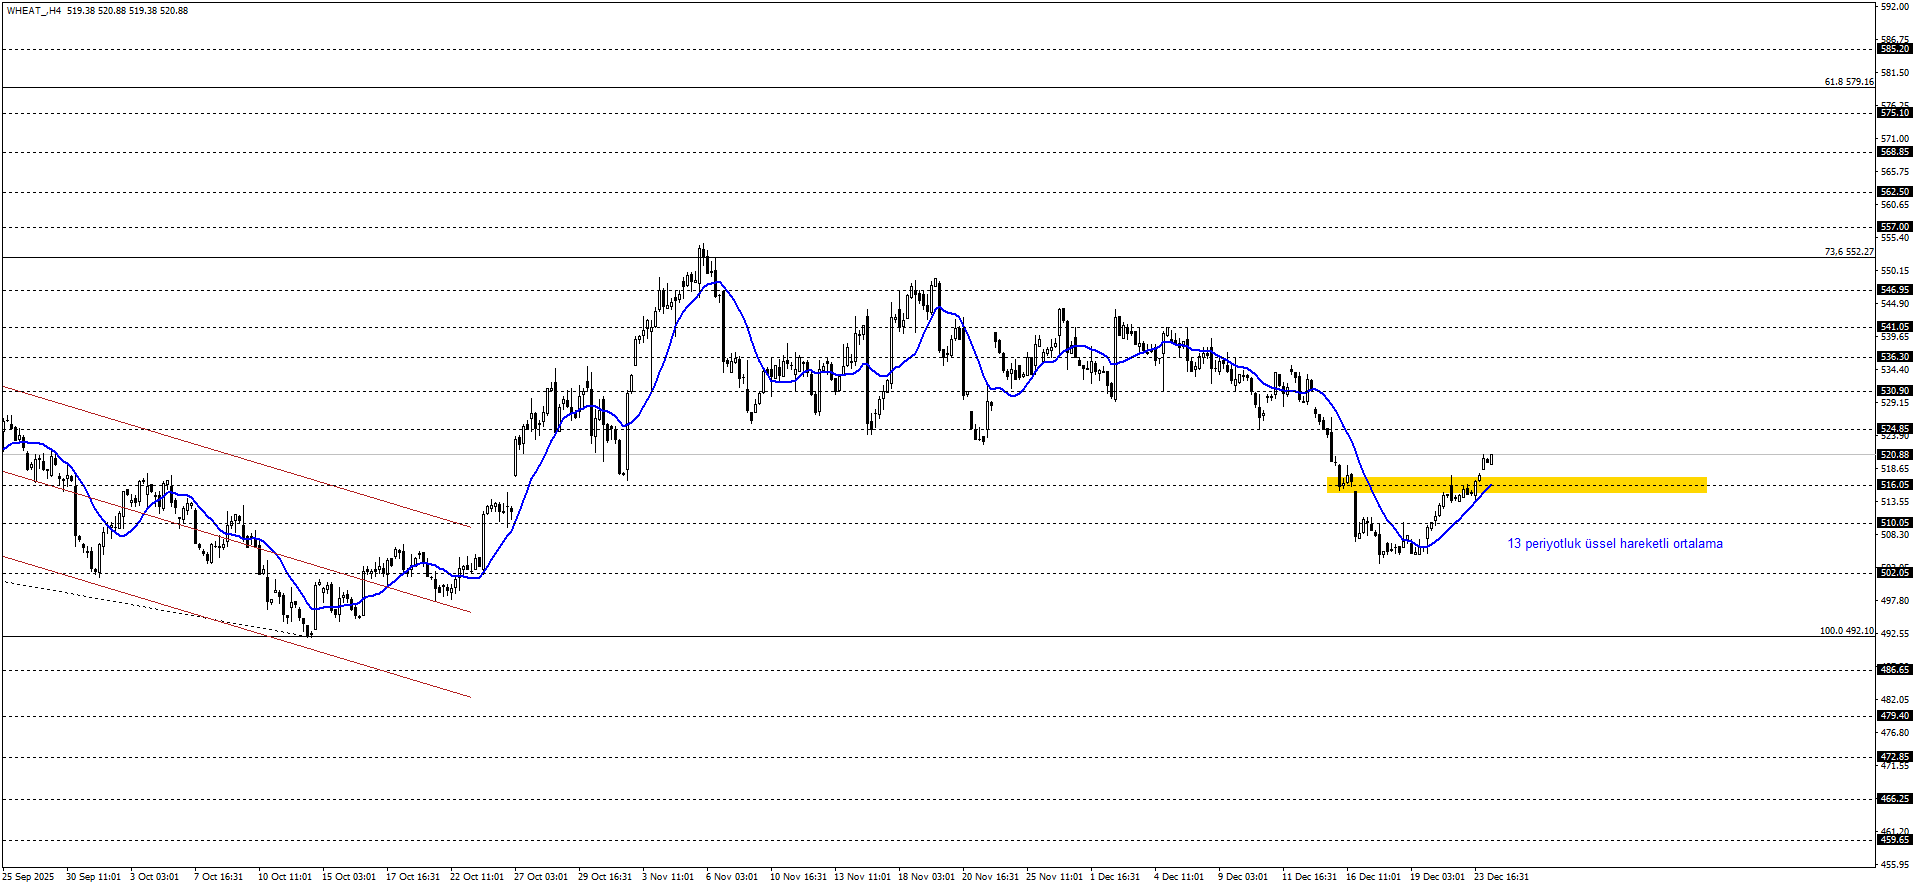Click the 516.05 price level tag
The height and width of the screenshot is (888, 1916).
[1895, 485]
